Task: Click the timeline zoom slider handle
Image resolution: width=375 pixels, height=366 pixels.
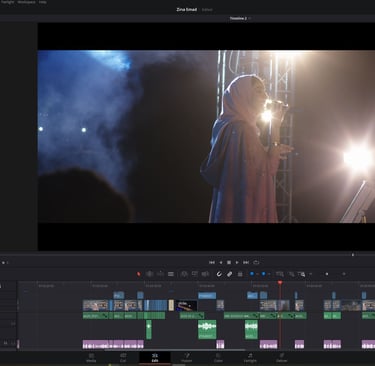Action: [327, 274]
